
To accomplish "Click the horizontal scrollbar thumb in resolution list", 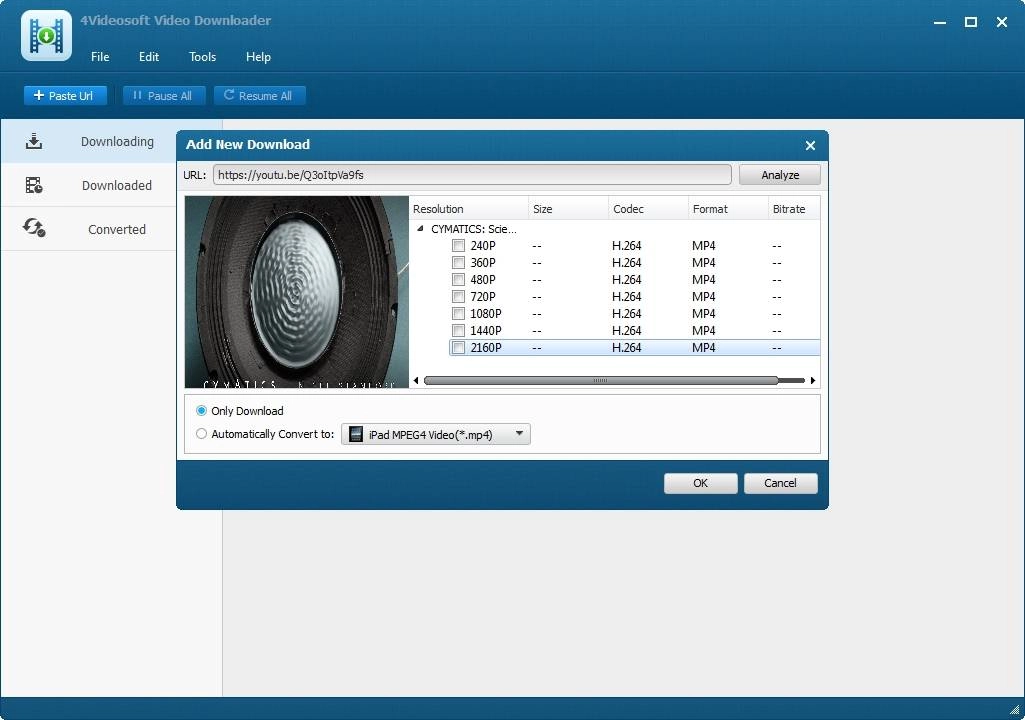I will tap(601, 380).
